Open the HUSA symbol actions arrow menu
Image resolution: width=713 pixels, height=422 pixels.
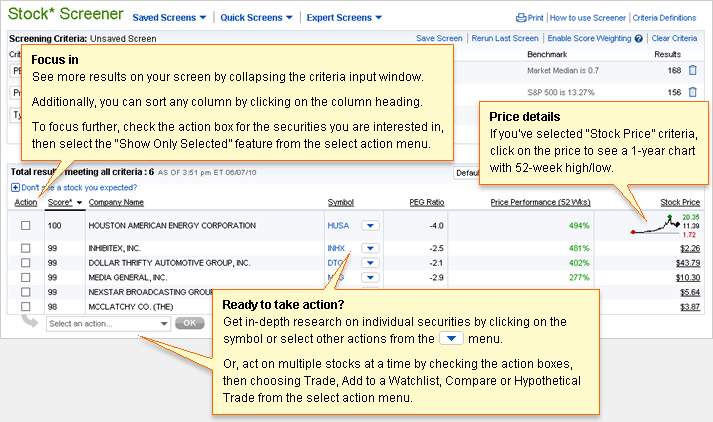[x=370, y=226]
